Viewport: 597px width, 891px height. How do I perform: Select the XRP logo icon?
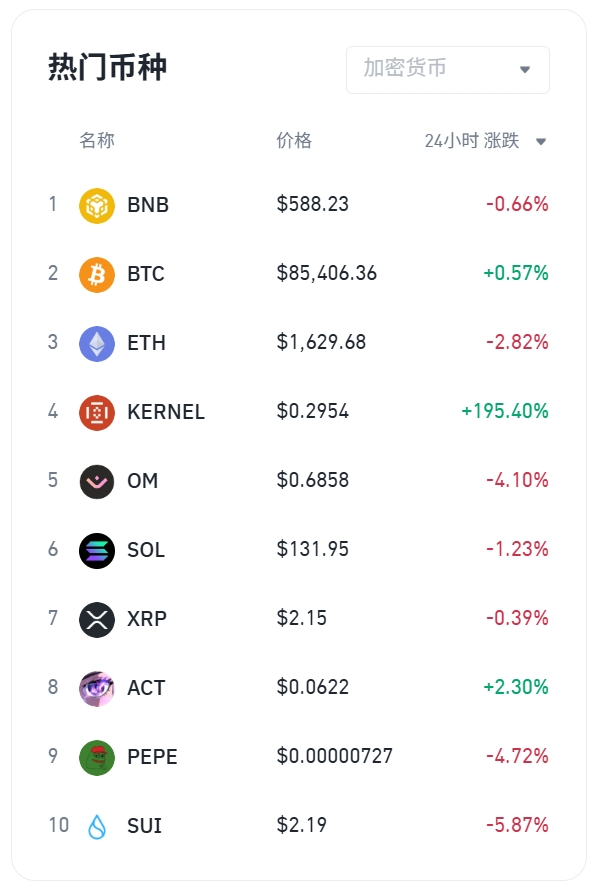click(97, 619)
